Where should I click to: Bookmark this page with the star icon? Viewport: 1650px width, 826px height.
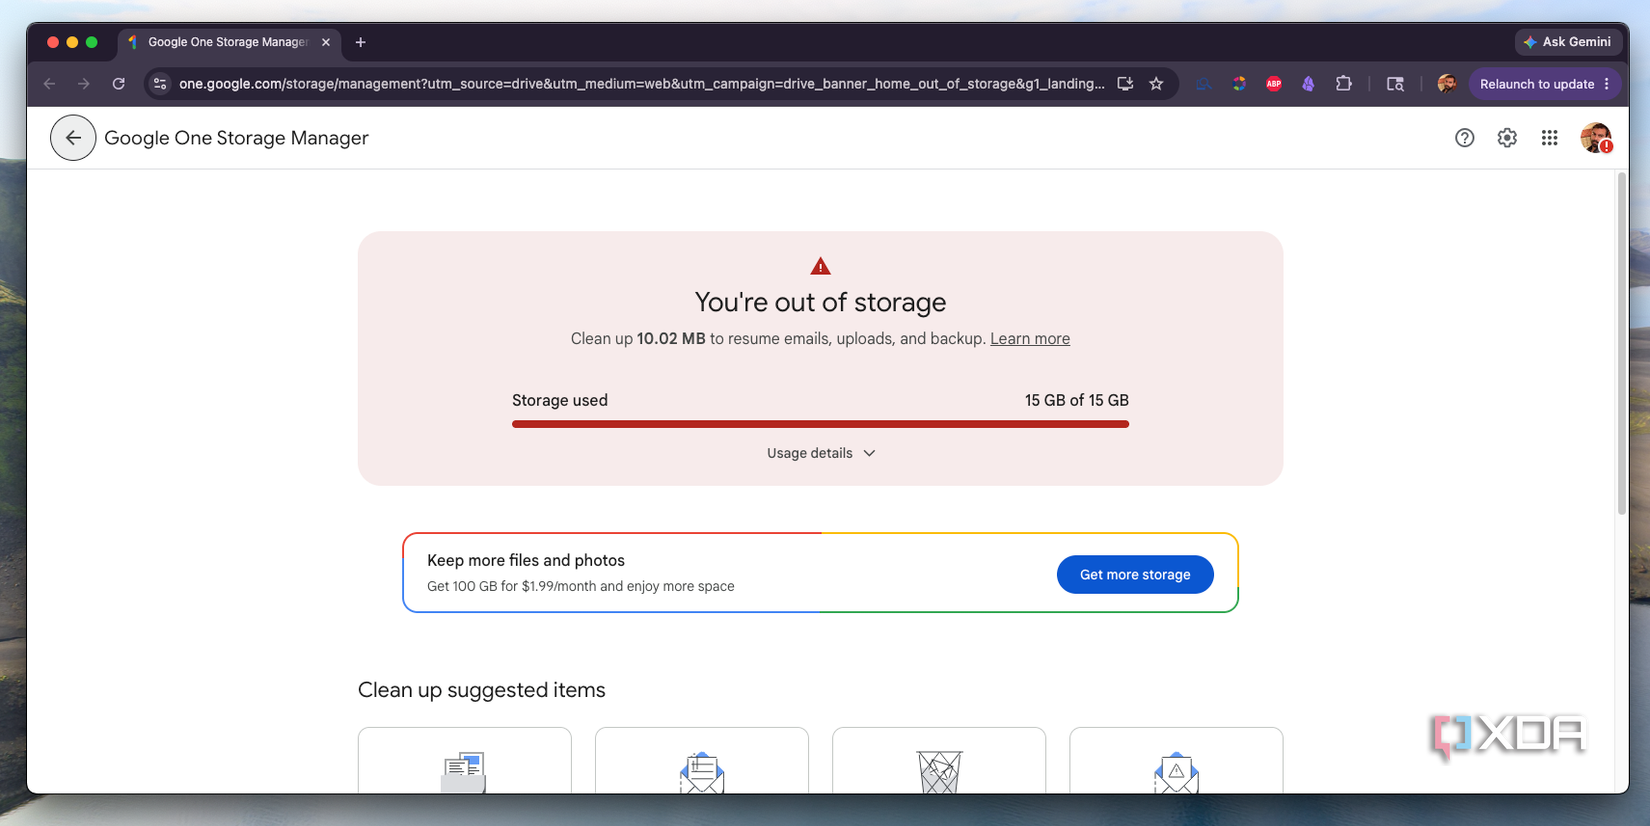[x=1156, y=84]
